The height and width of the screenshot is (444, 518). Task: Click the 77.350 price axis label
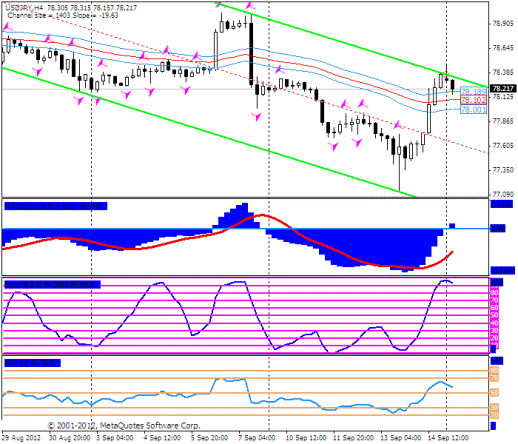[503, 170]
